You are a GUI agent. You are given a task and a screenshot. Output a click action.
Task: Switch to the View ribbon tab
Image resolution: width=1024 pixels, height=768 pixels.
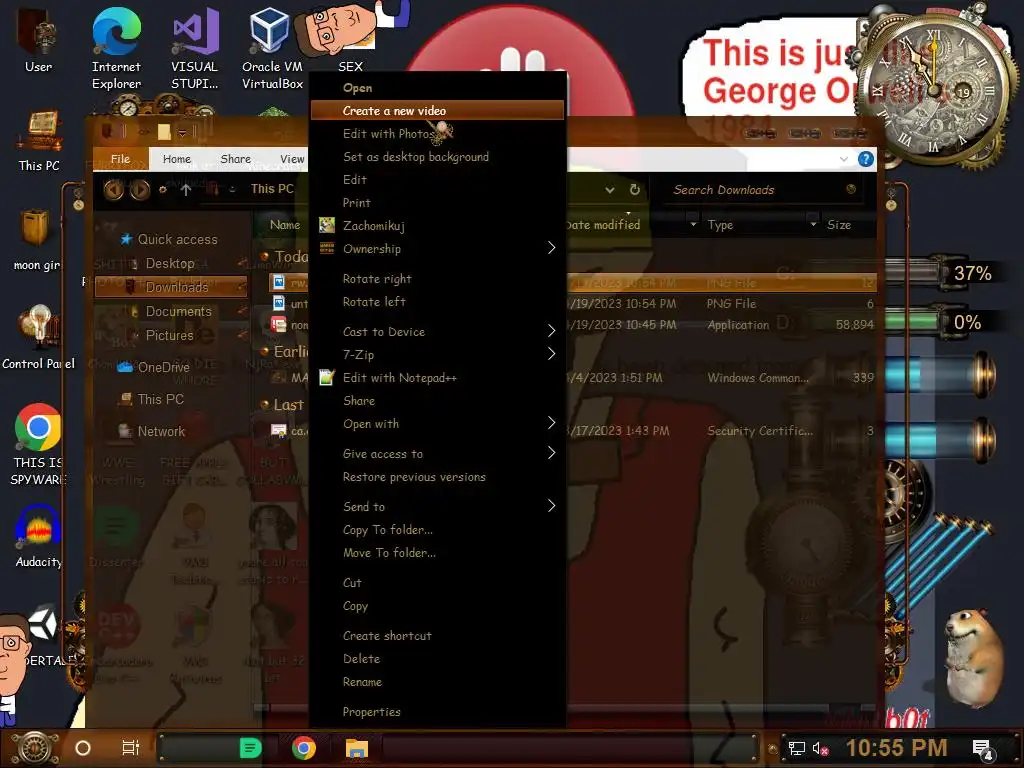(292, 159)
